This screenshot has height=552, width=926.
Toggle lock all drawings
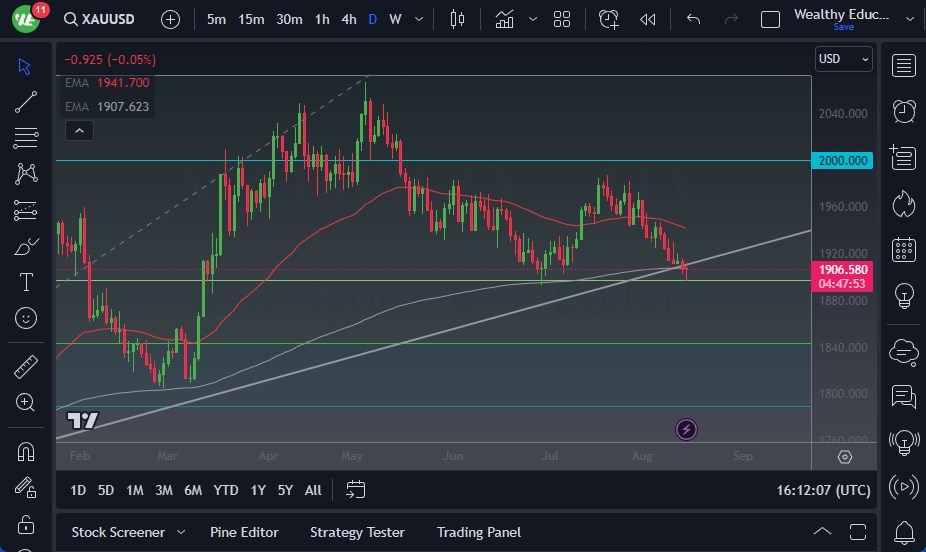pos(26,524)
